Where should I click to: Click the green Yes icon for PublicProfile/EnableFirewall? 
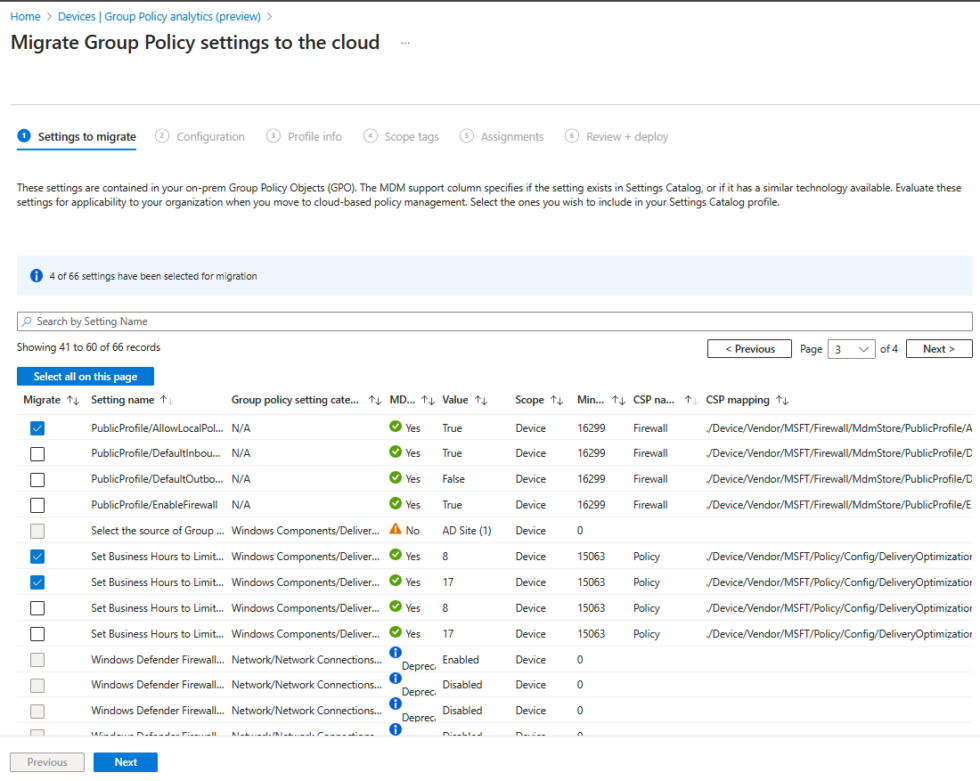point(394,504)
